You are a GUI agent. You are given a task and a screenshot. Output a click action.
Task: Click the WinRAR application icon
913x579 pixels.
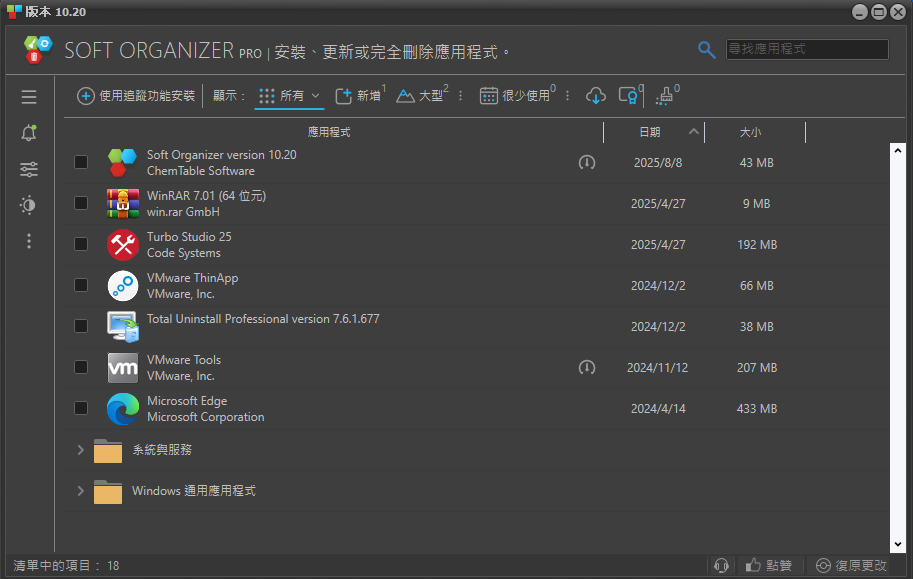pos(123,203)
